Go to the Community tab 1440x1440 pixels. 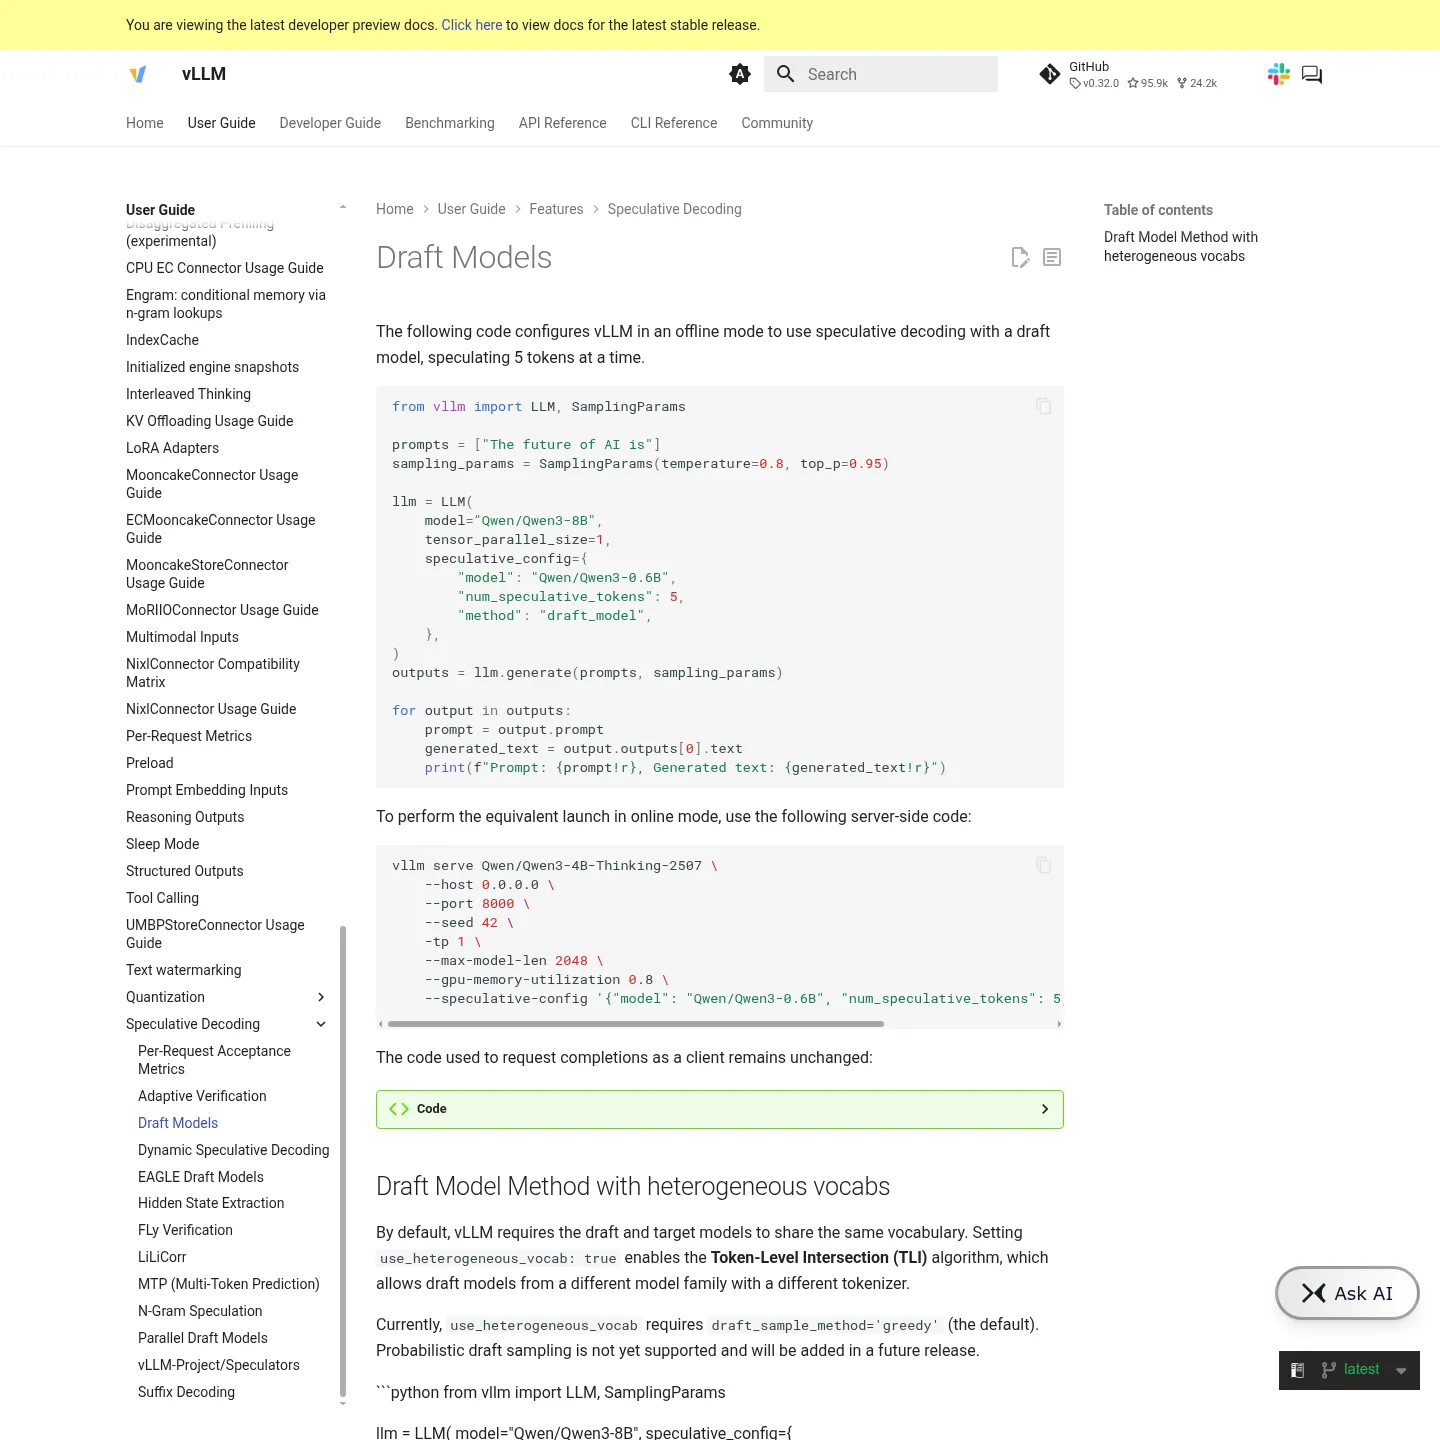[777, 123]
